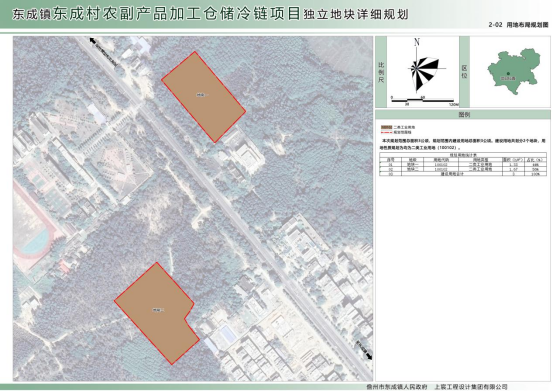The image size is (554, 391).
Task: Click the dot marker on district map
Action: [x=508, y=74]
